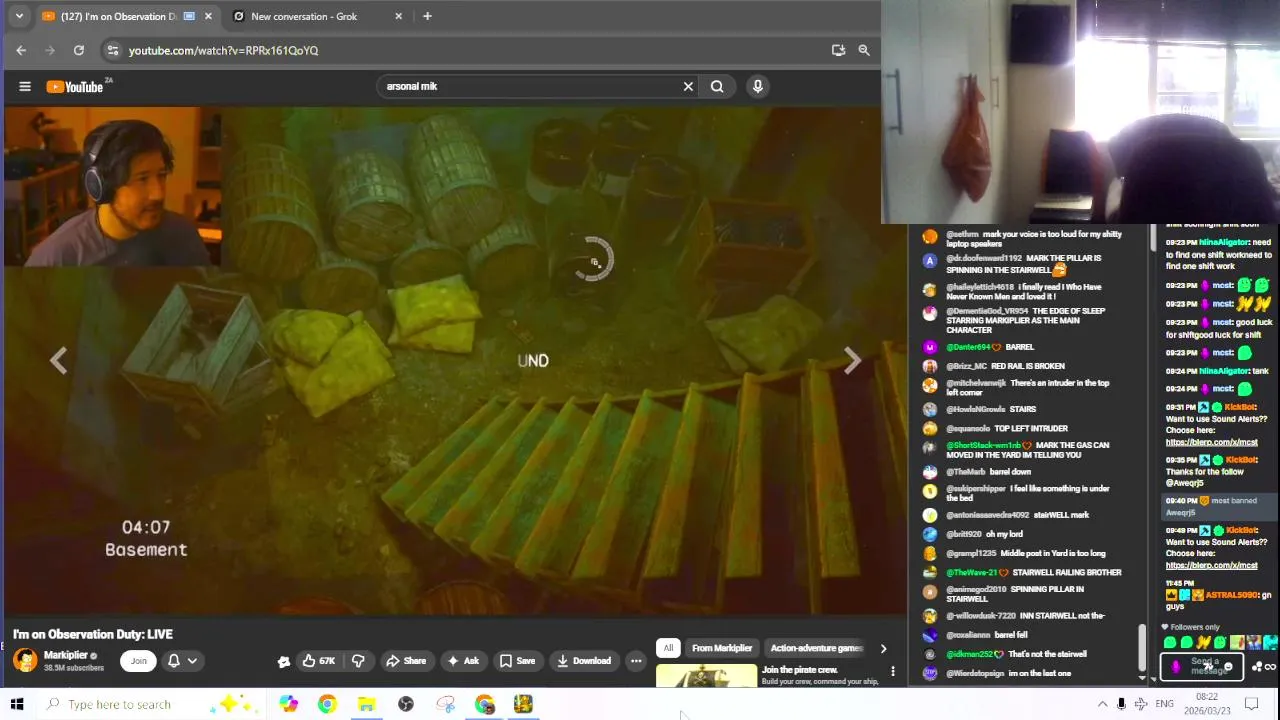Open the Ask AI button
The height and width of the screenshot is (720, 1280).
463,660
